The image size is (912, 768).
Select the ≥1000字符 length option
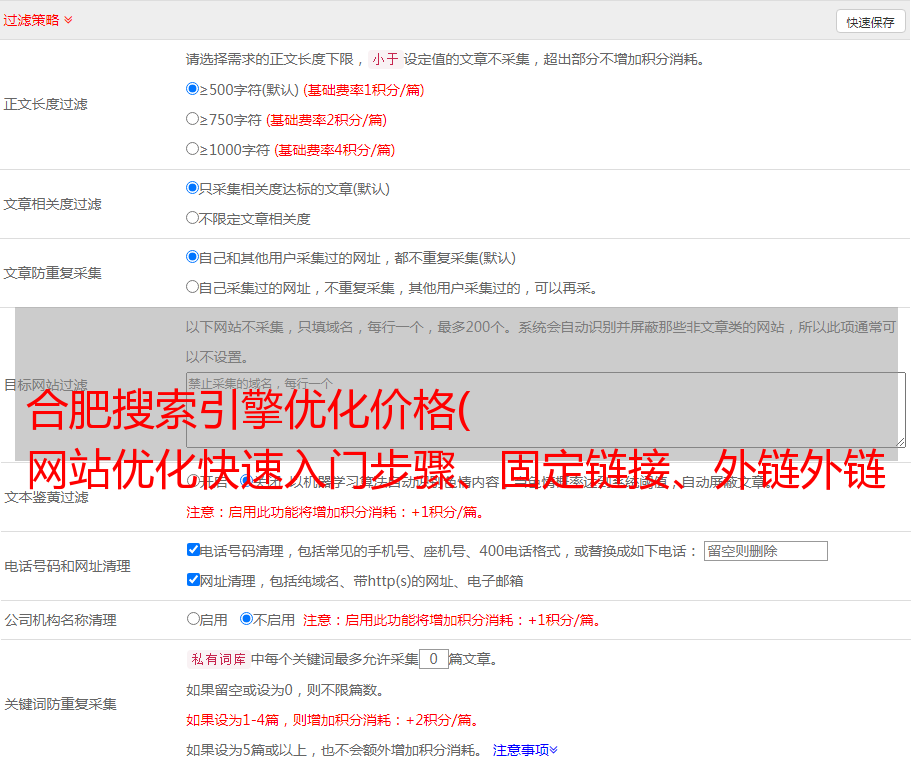pos(193,149)
